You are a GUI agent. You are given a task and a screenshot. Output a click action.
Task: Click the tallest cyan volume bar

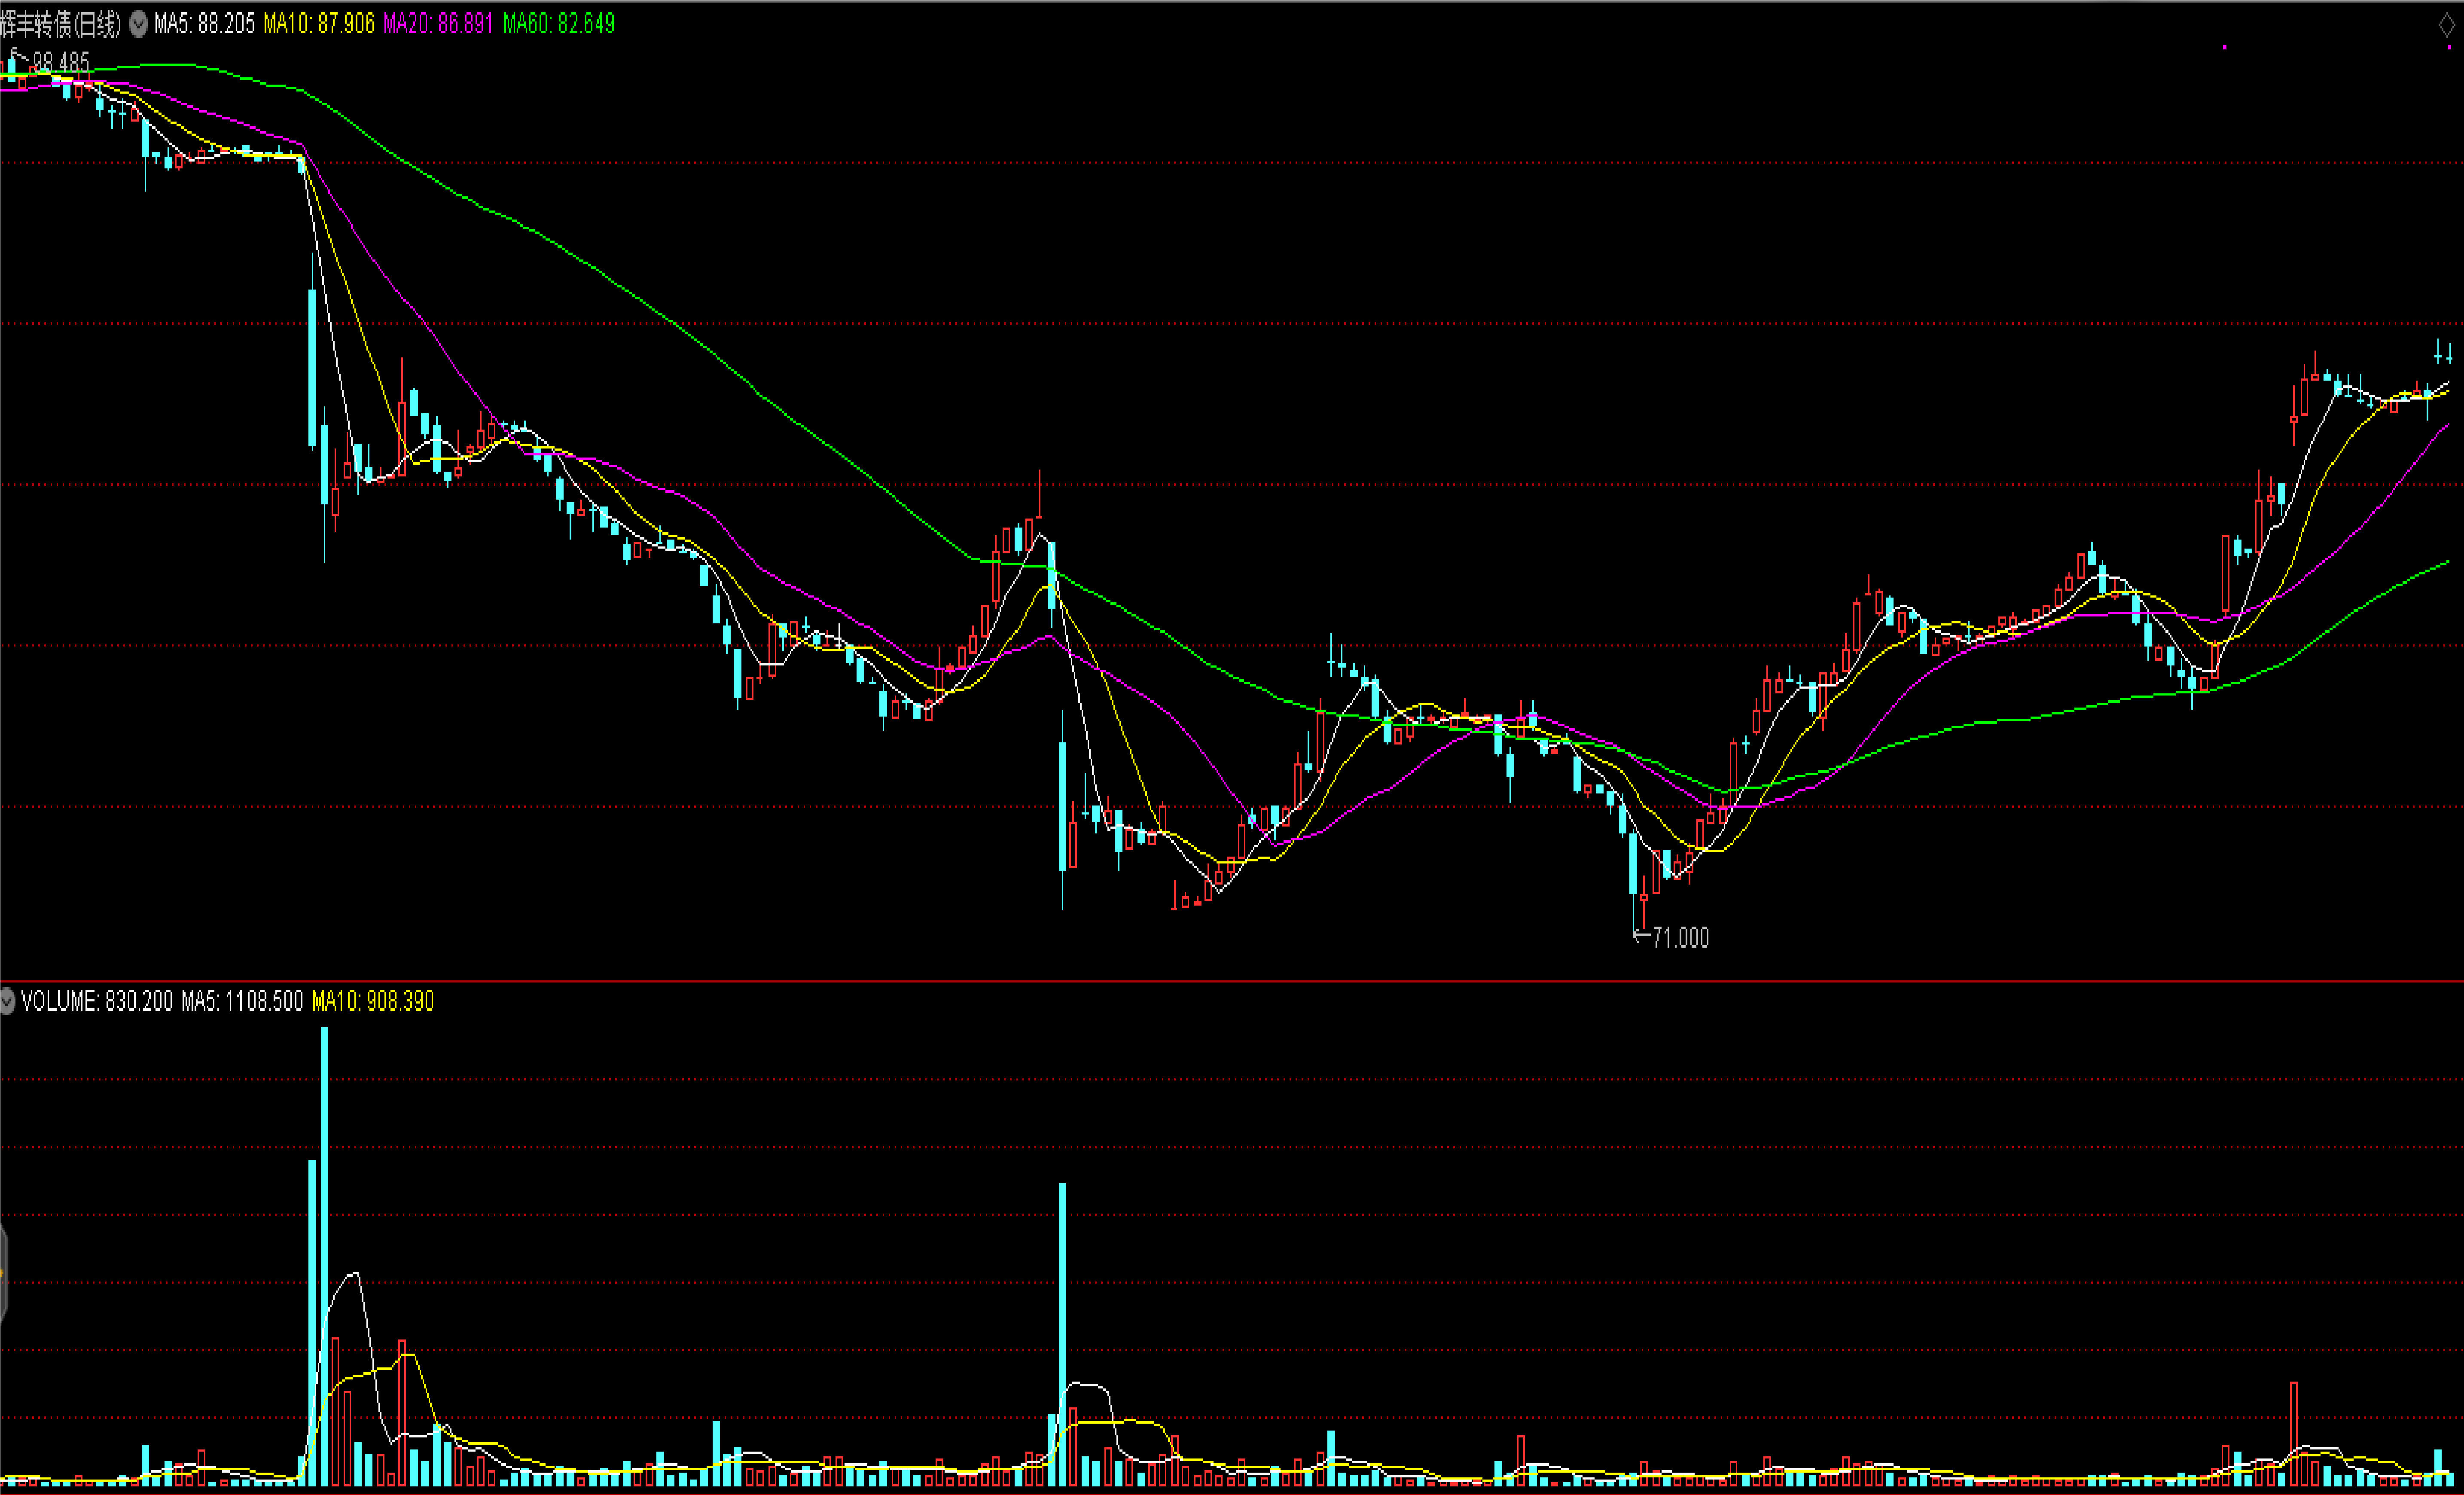(324, 1256)
